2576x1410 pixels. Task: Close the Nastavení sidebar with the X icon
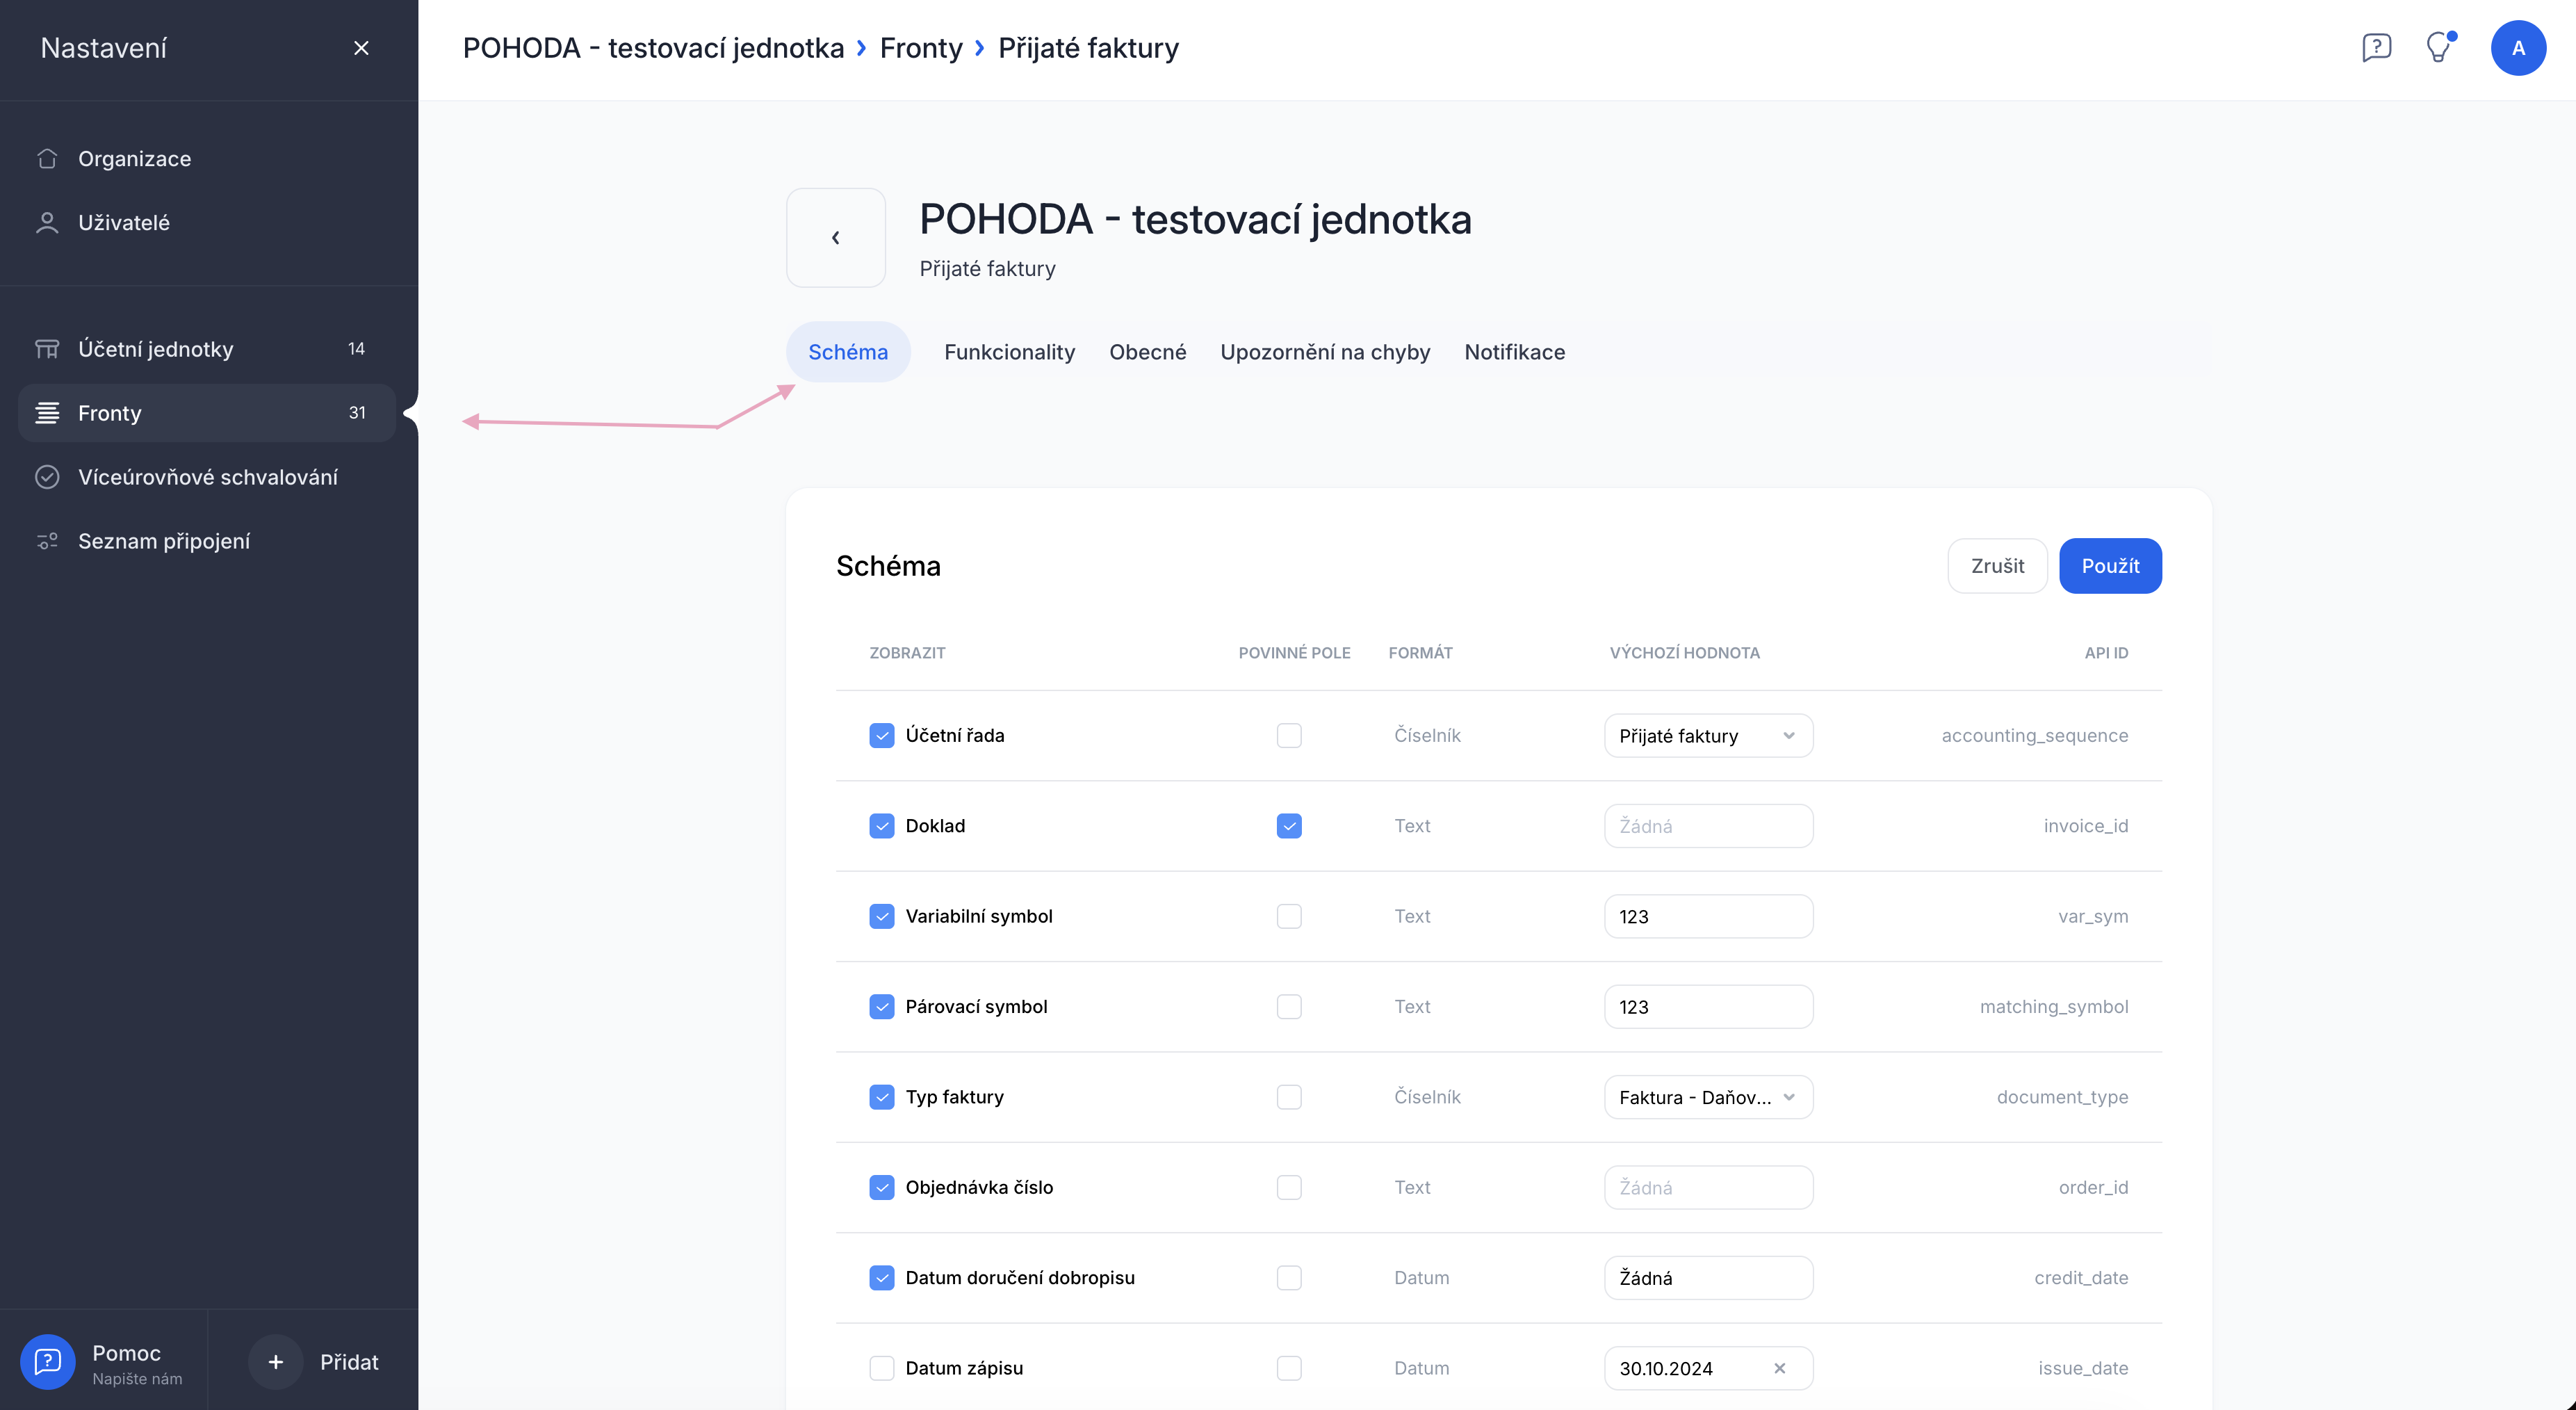point(361,48)
